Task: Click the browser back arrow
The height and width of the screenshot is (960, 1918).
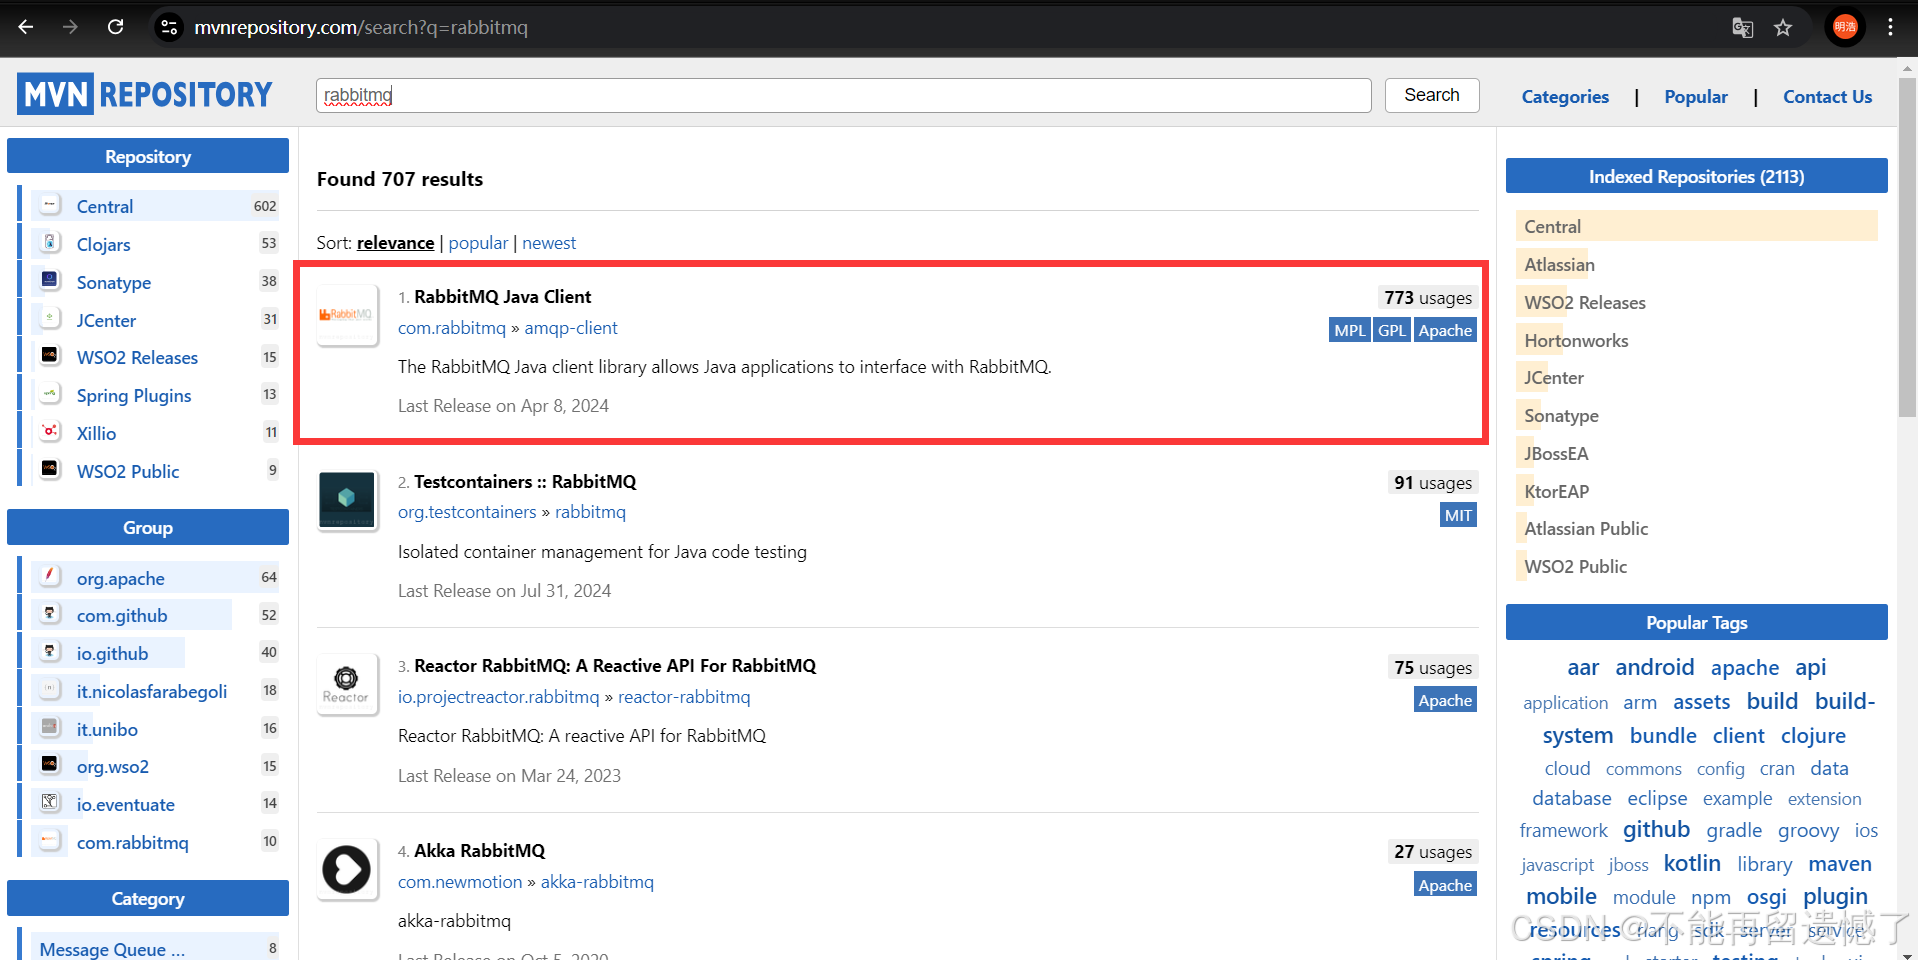Action: 26,27
